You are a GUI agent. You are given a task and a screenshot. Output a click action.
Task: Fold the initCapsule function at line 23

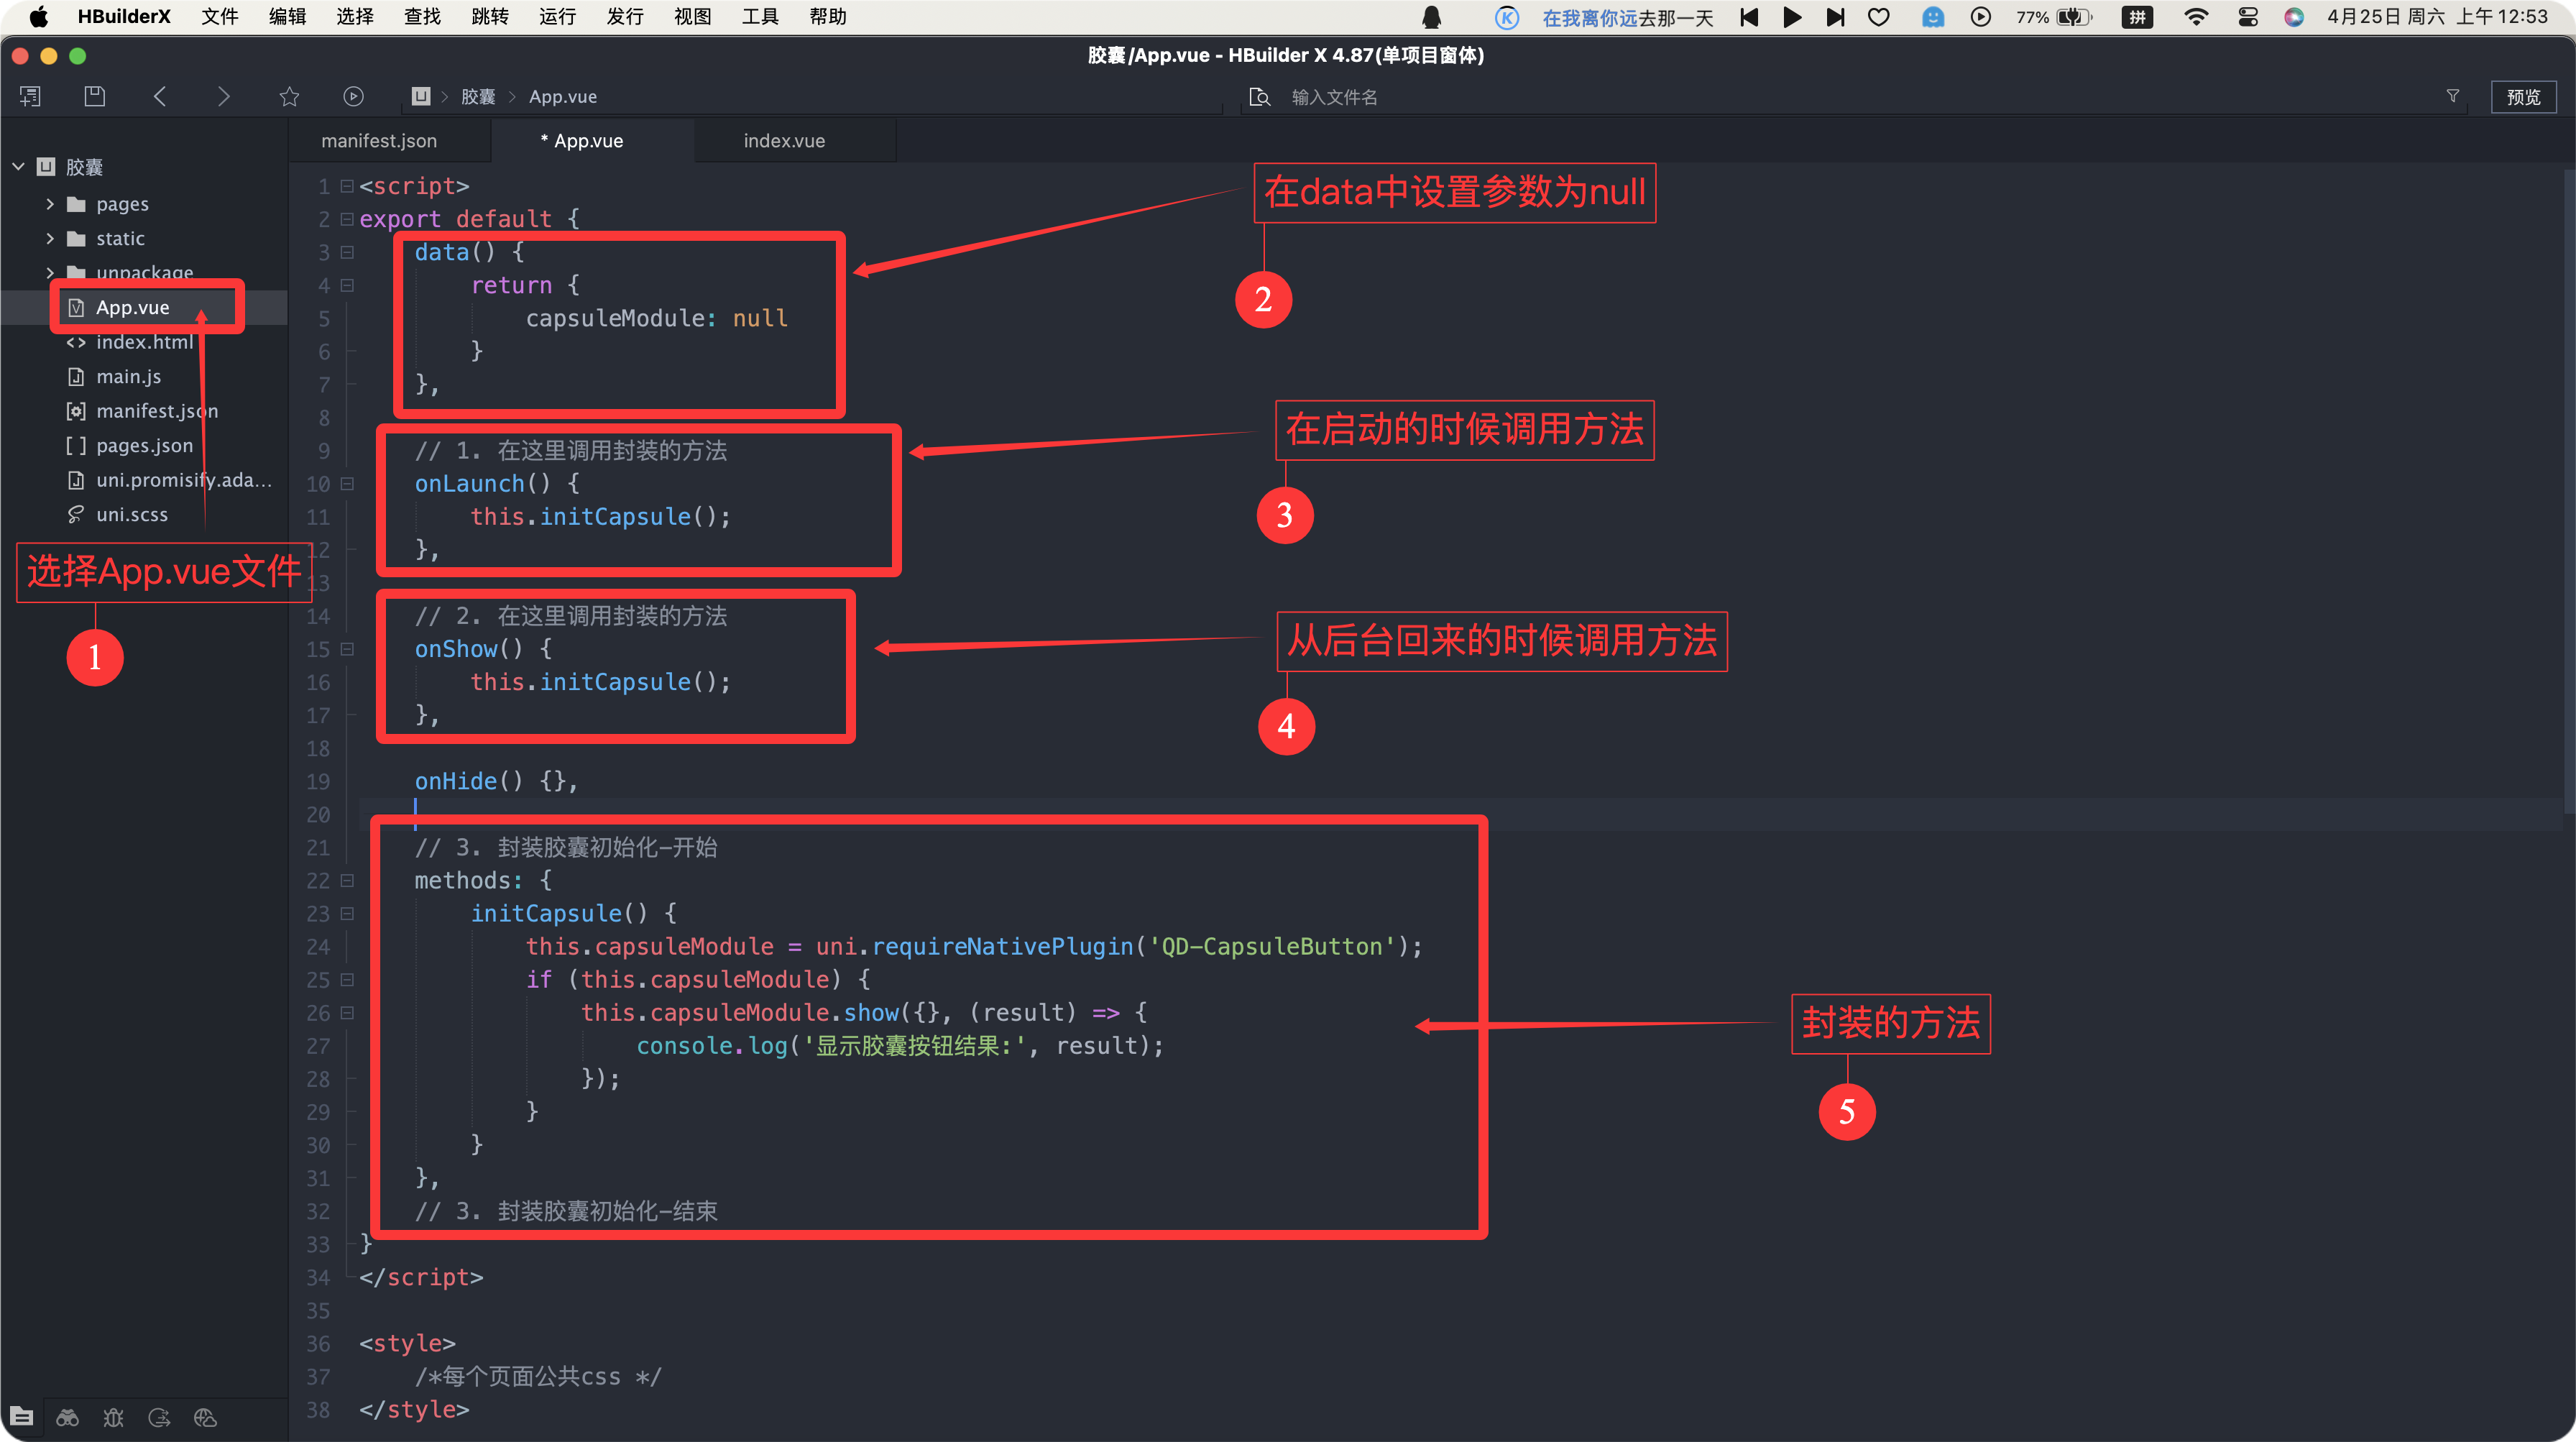347,914
